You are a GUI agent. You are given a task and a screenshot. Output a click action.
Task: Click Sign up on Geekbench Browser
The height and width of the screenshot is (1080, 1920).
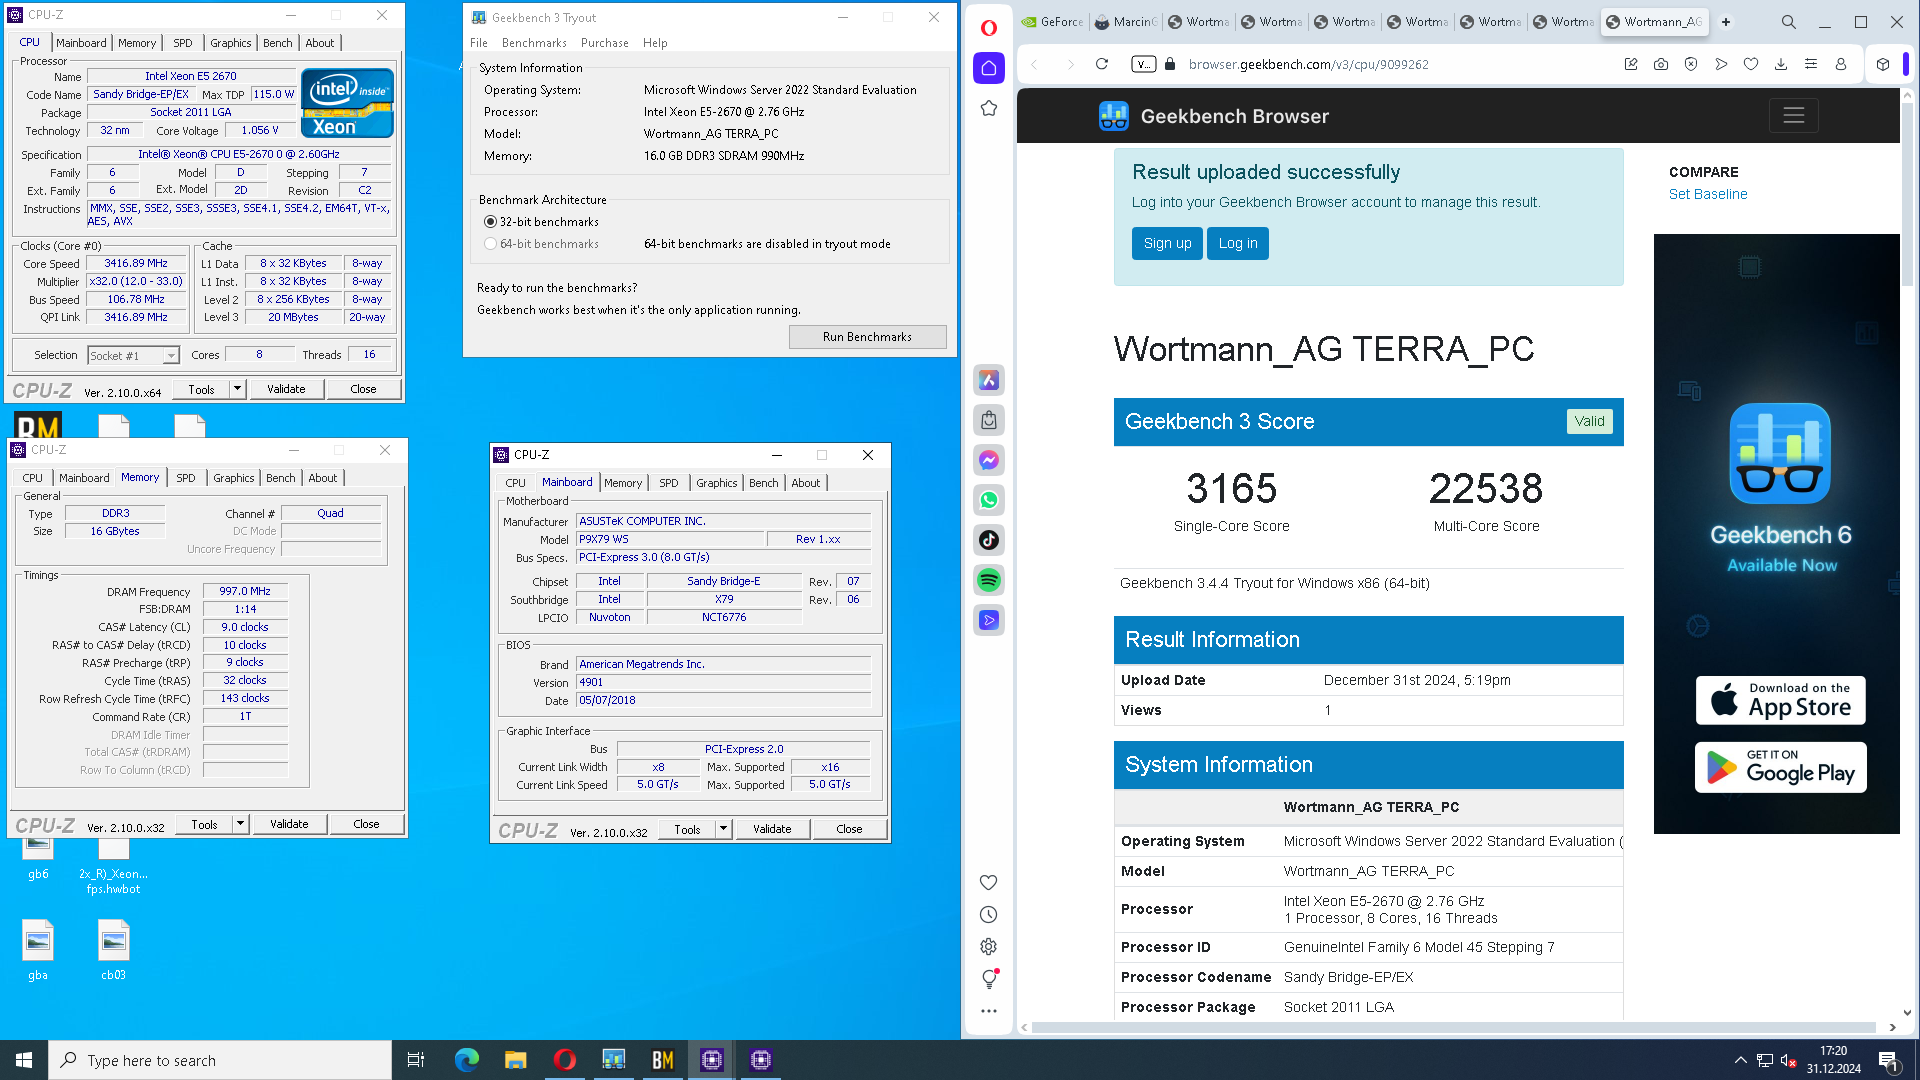click(x=1167, y=243)
